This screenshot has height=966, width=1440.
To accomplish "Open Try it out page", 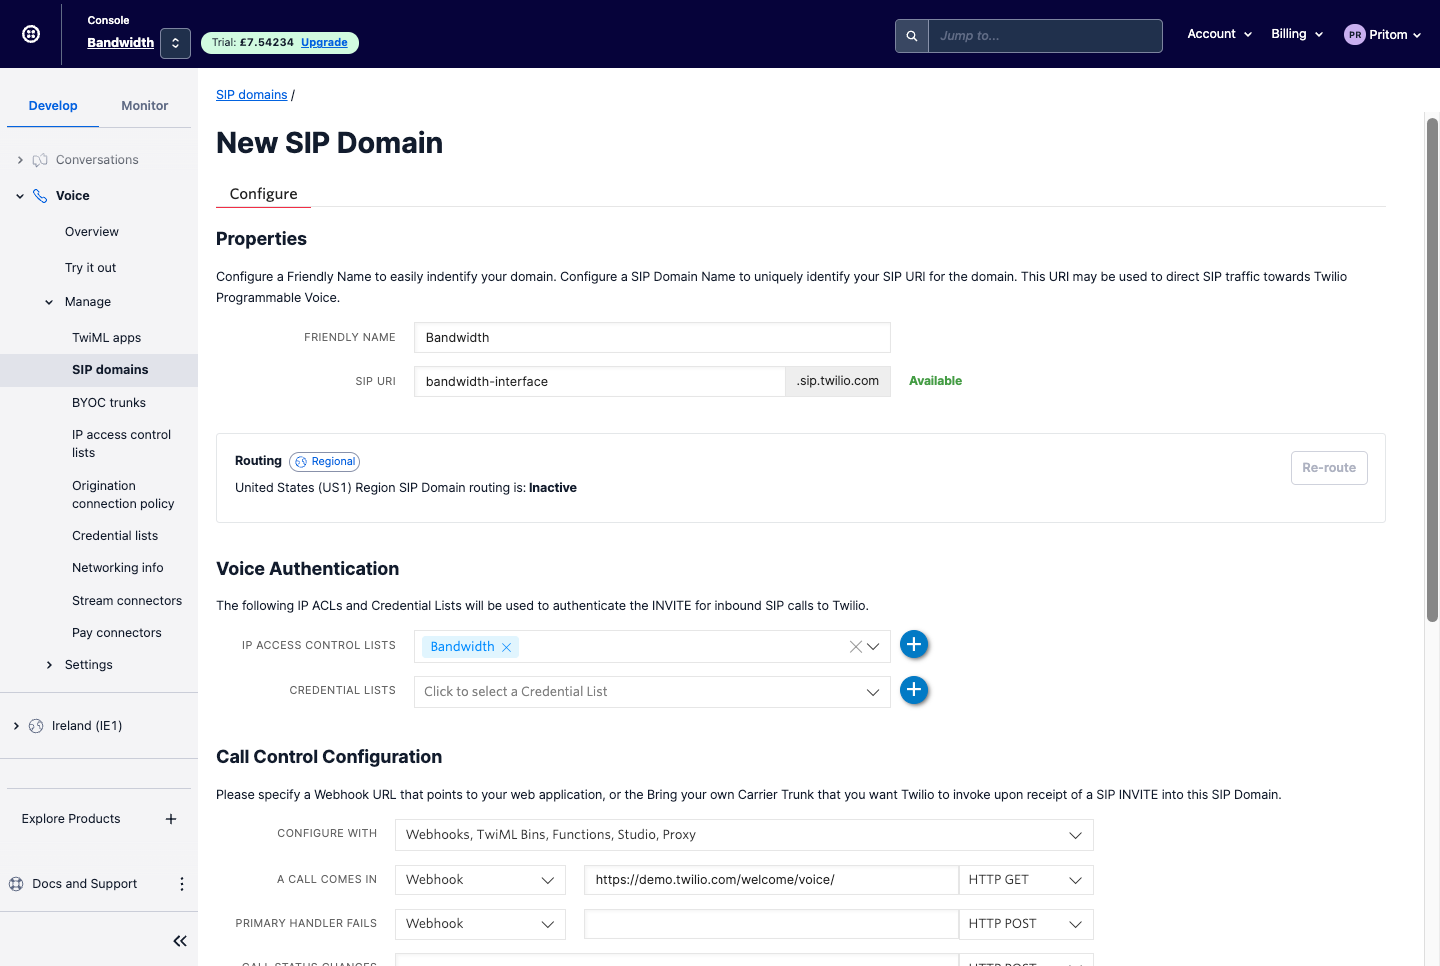I will point(90,268).
